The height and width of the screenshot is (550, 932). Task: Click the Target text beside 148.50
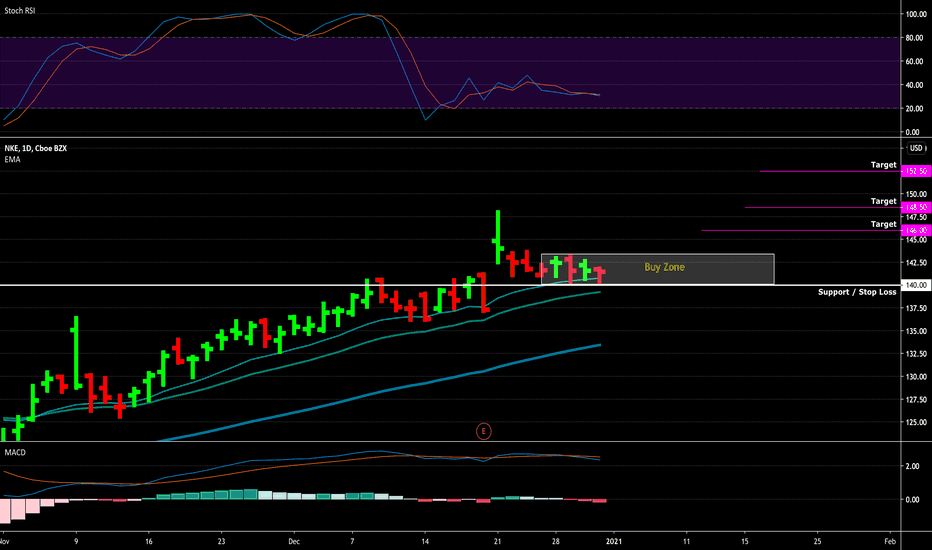click(x=883, y=201)
